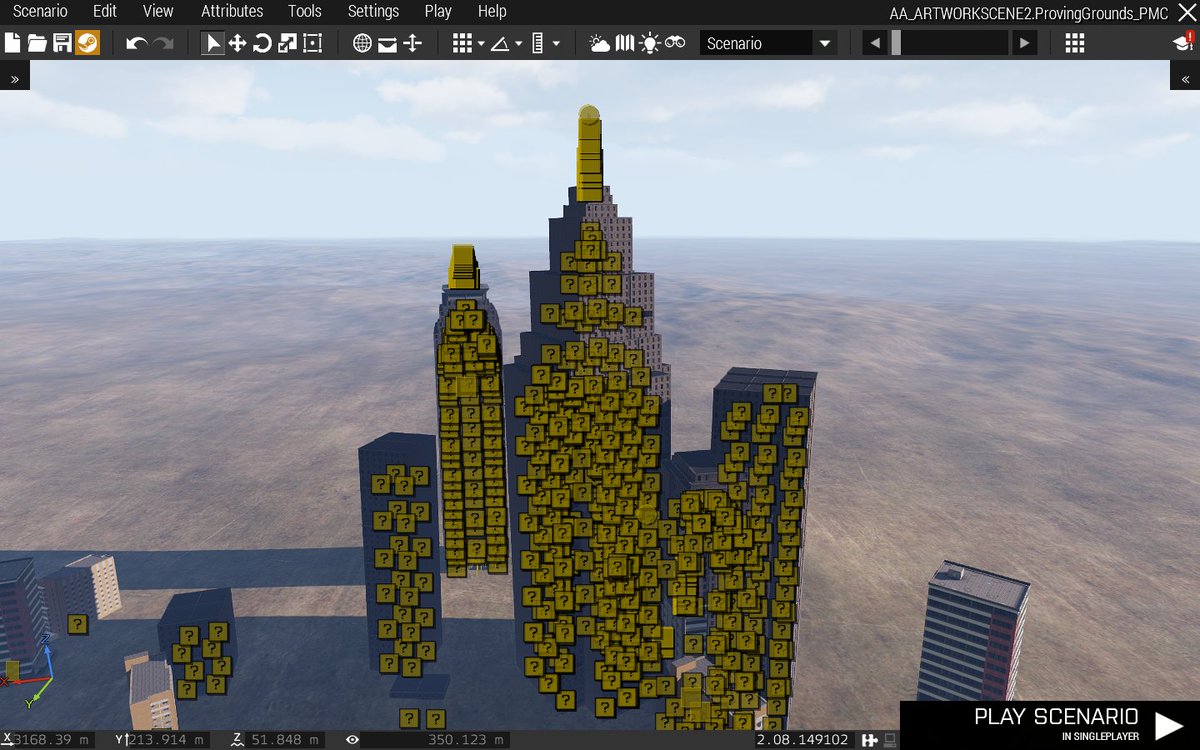This screenshot has height=750, width=1200.
Task: Toggle map textures icon
Action: click(625, 43)
